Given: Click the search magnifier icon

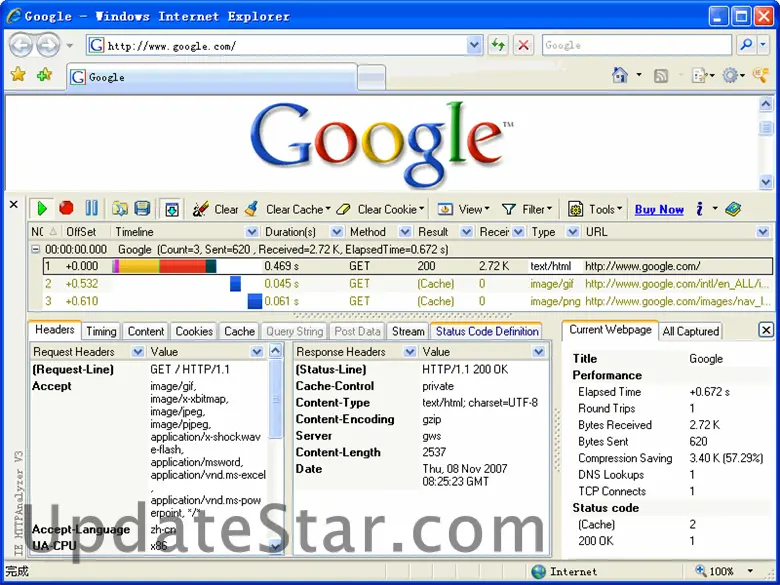Looking at the screenshot, I should [x=746, y=45].
